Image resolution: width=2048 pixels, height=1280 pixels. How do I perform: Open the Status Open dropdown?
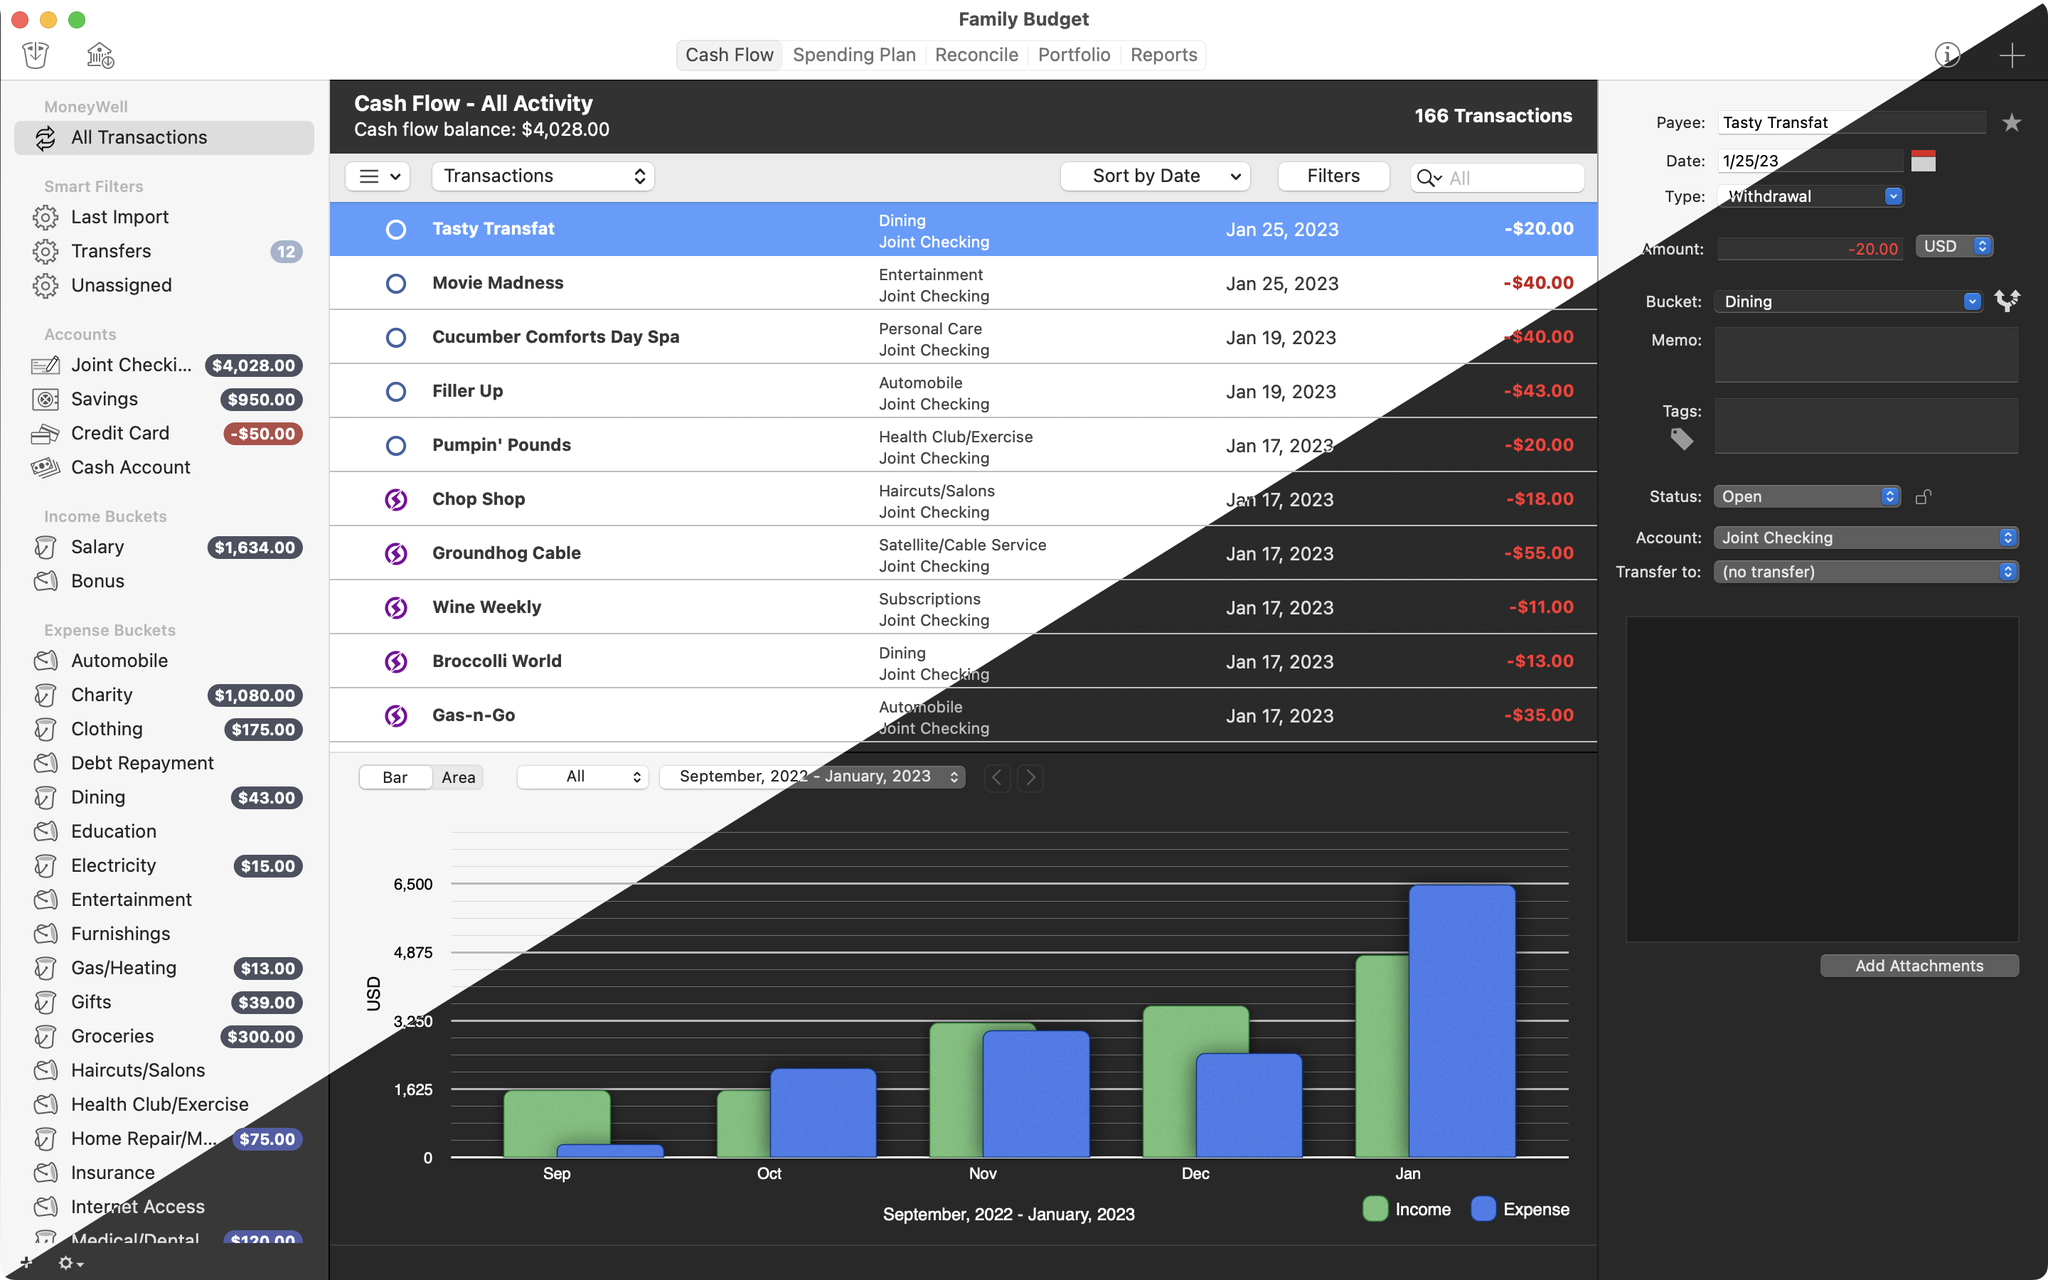point(1806,496)
